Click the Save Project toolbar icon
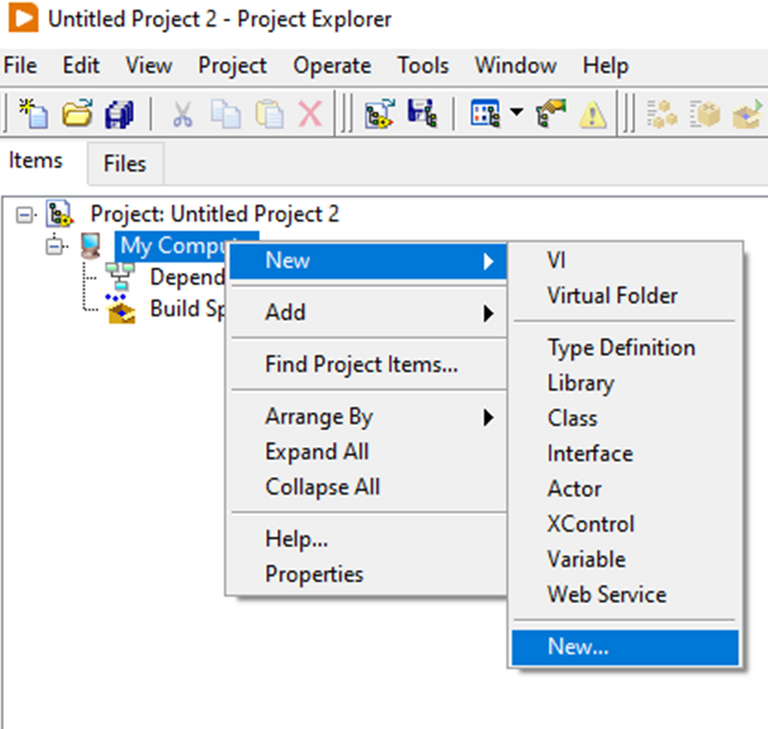The height and width of the screenshot is (729, 768). pyautogui.click(x=422, y=113)
